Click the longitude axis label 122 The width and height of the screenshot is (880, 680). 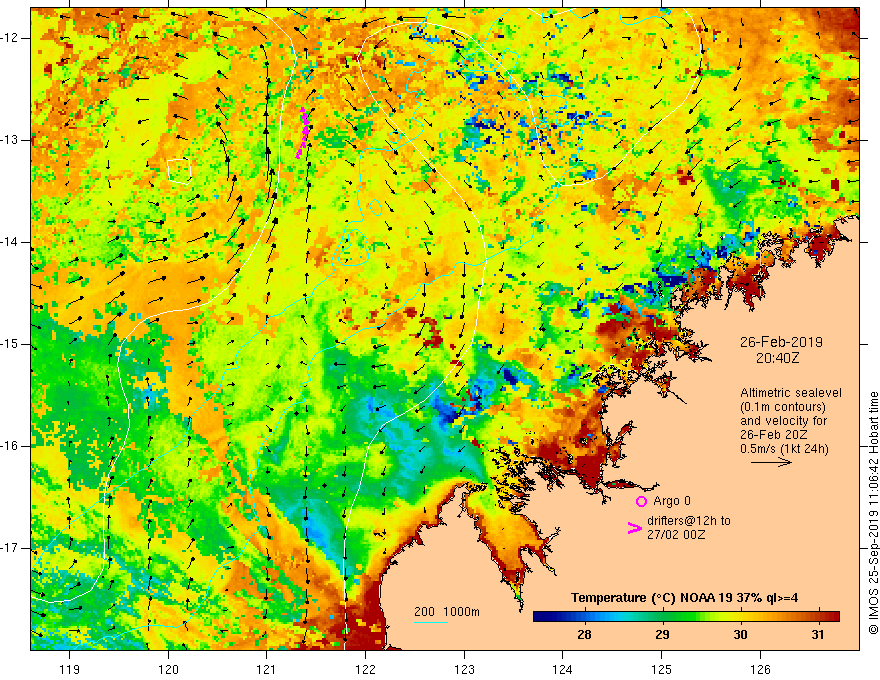(x=365, y=669)
